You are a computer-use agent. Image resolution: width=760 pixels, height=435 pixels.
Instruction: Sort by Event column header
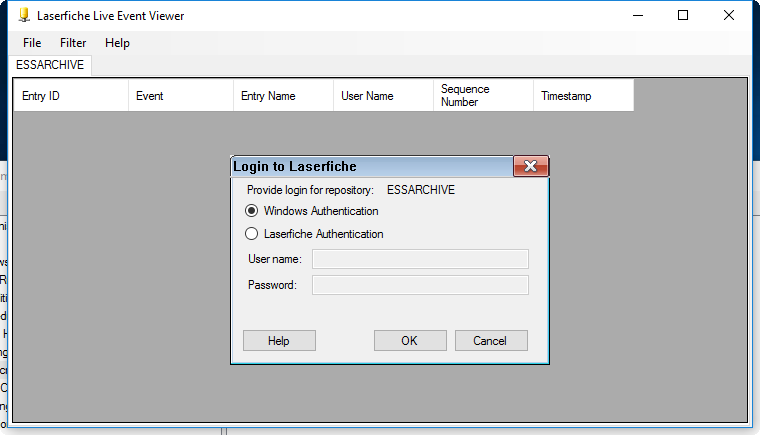click(x=181, y=96)
